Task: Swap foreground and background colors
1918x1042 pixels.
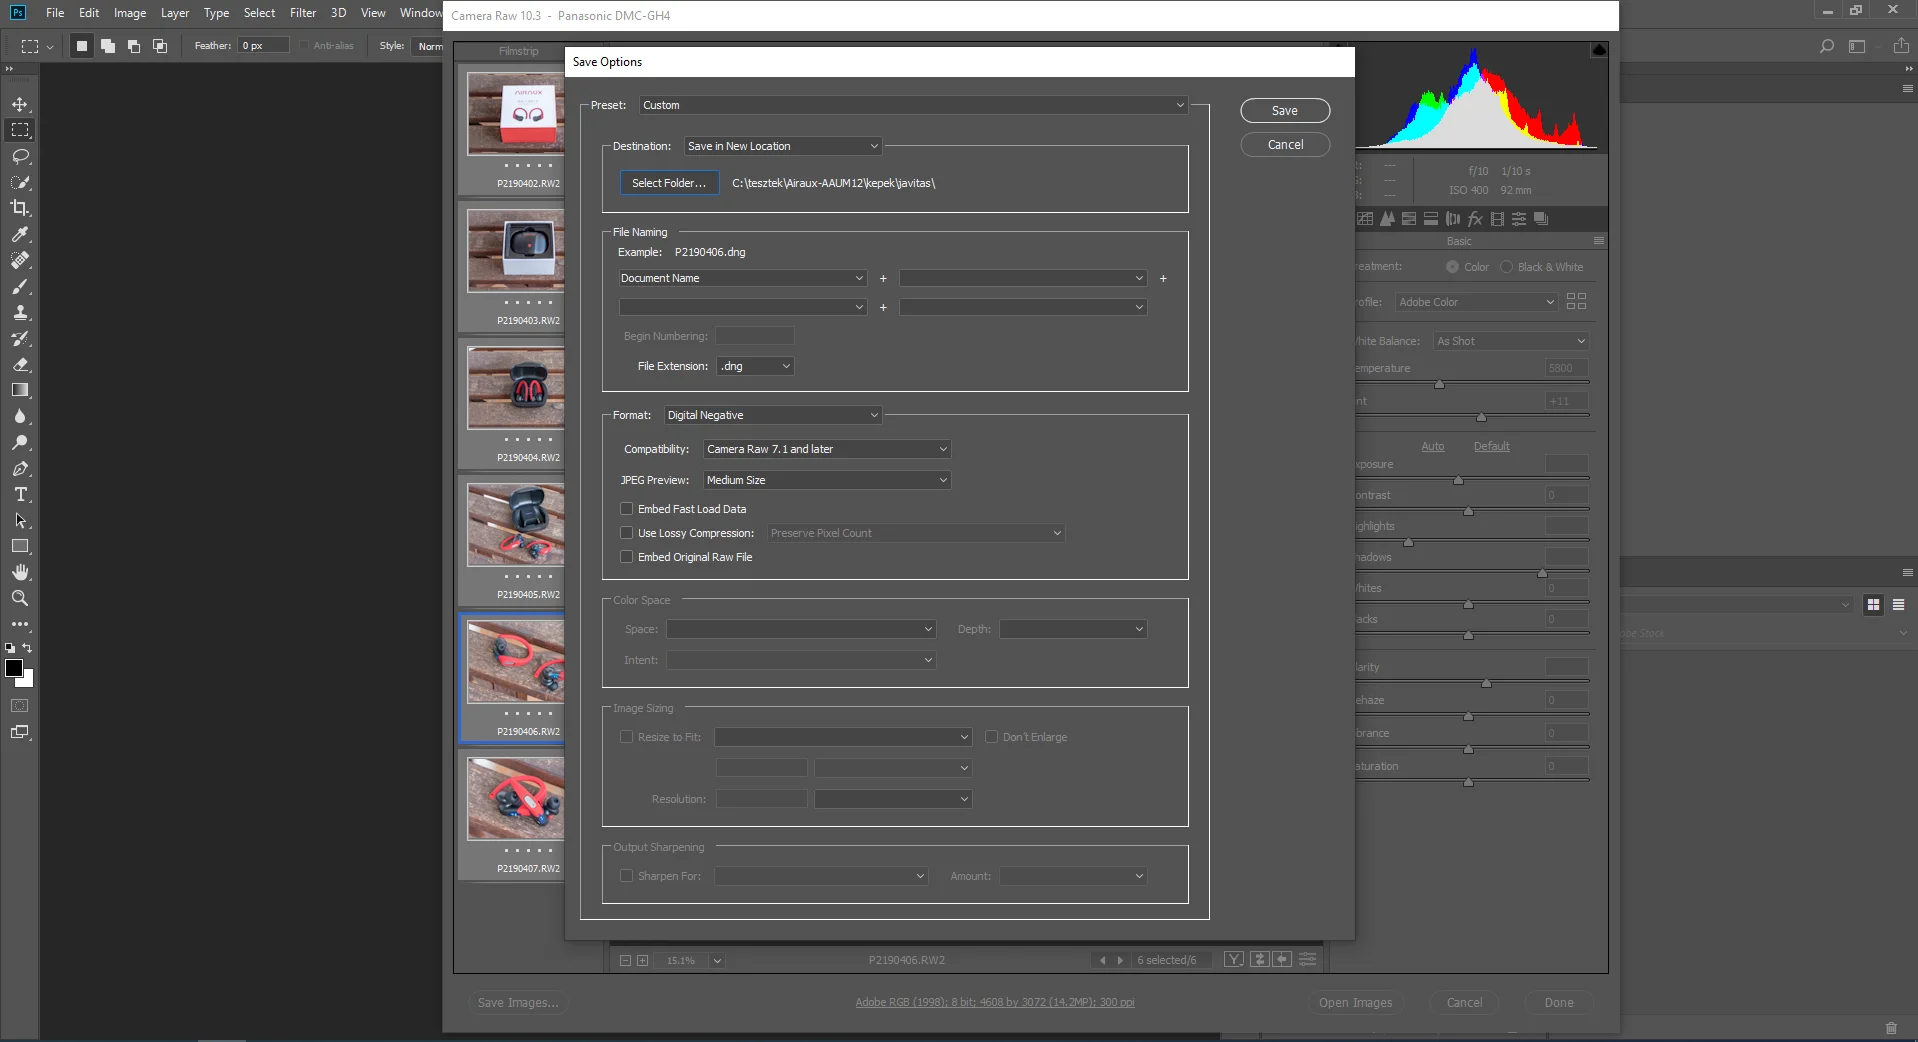Action: coord(27,648)
